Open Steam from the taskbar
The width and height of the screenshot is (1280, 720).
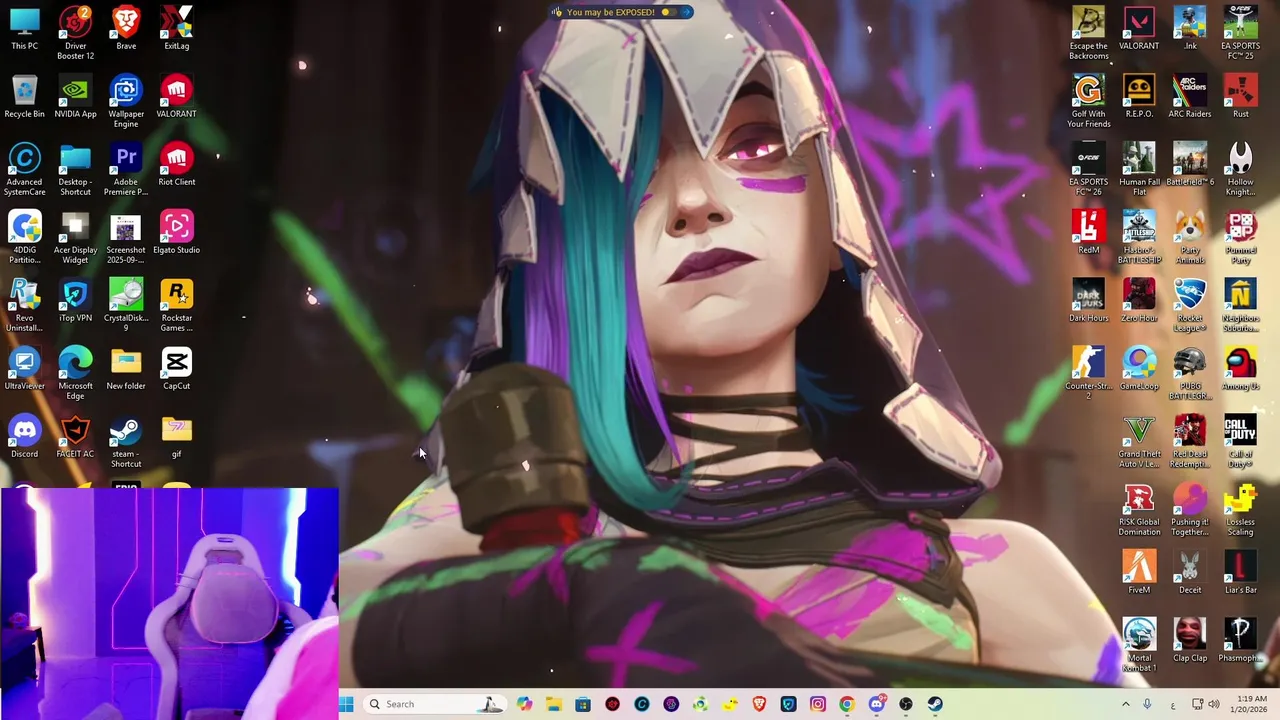coord(935,704)
